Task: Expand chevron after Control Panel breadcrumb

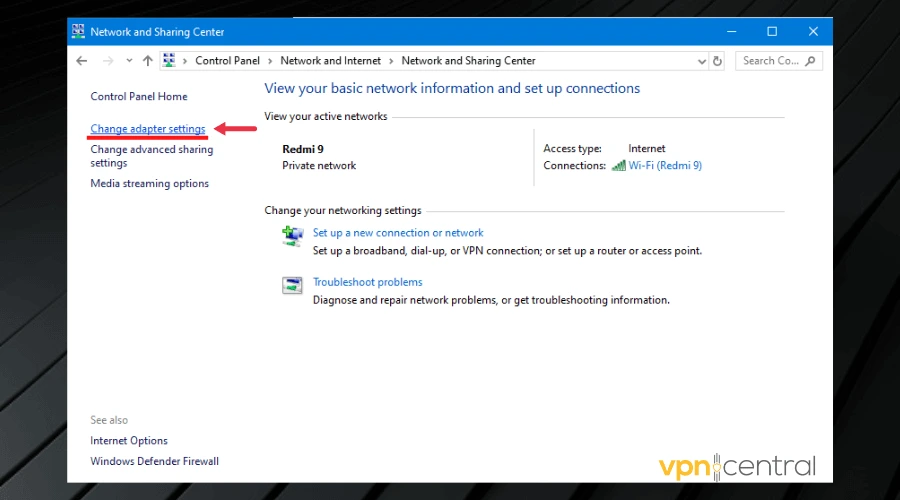Action: (270, 61)
